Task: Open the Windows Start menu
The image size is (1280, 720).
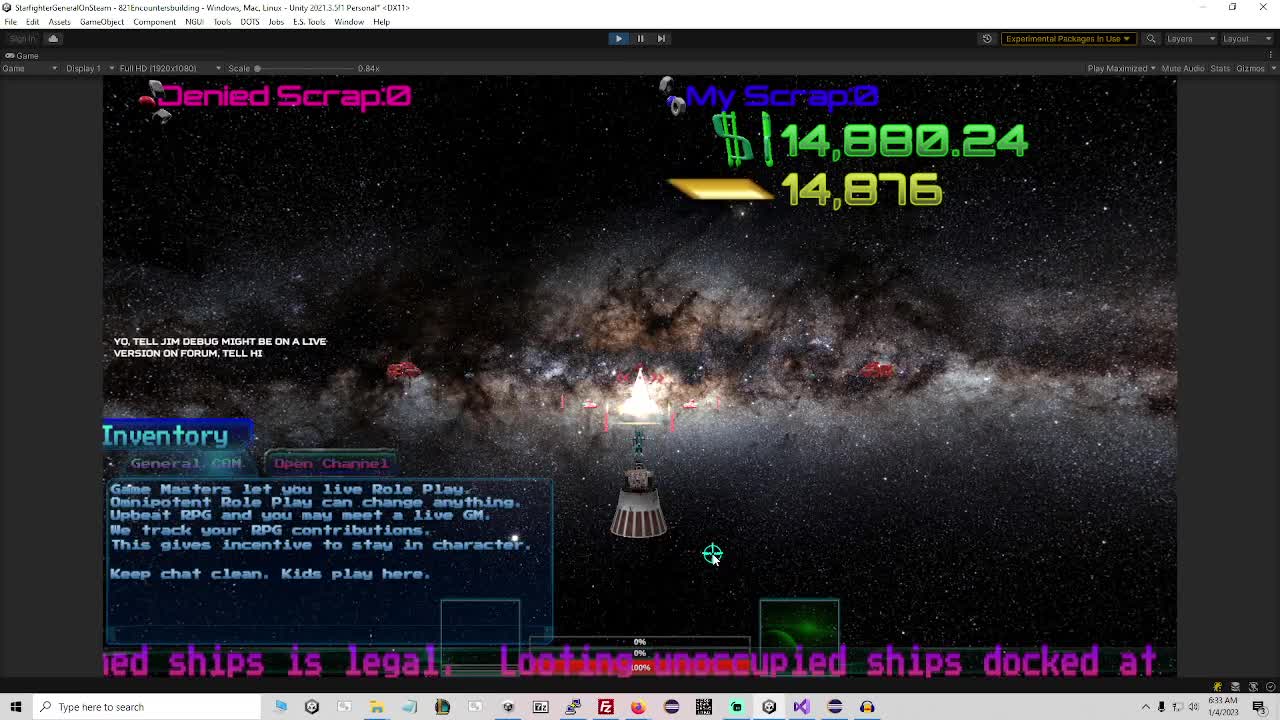Action: 16,707
